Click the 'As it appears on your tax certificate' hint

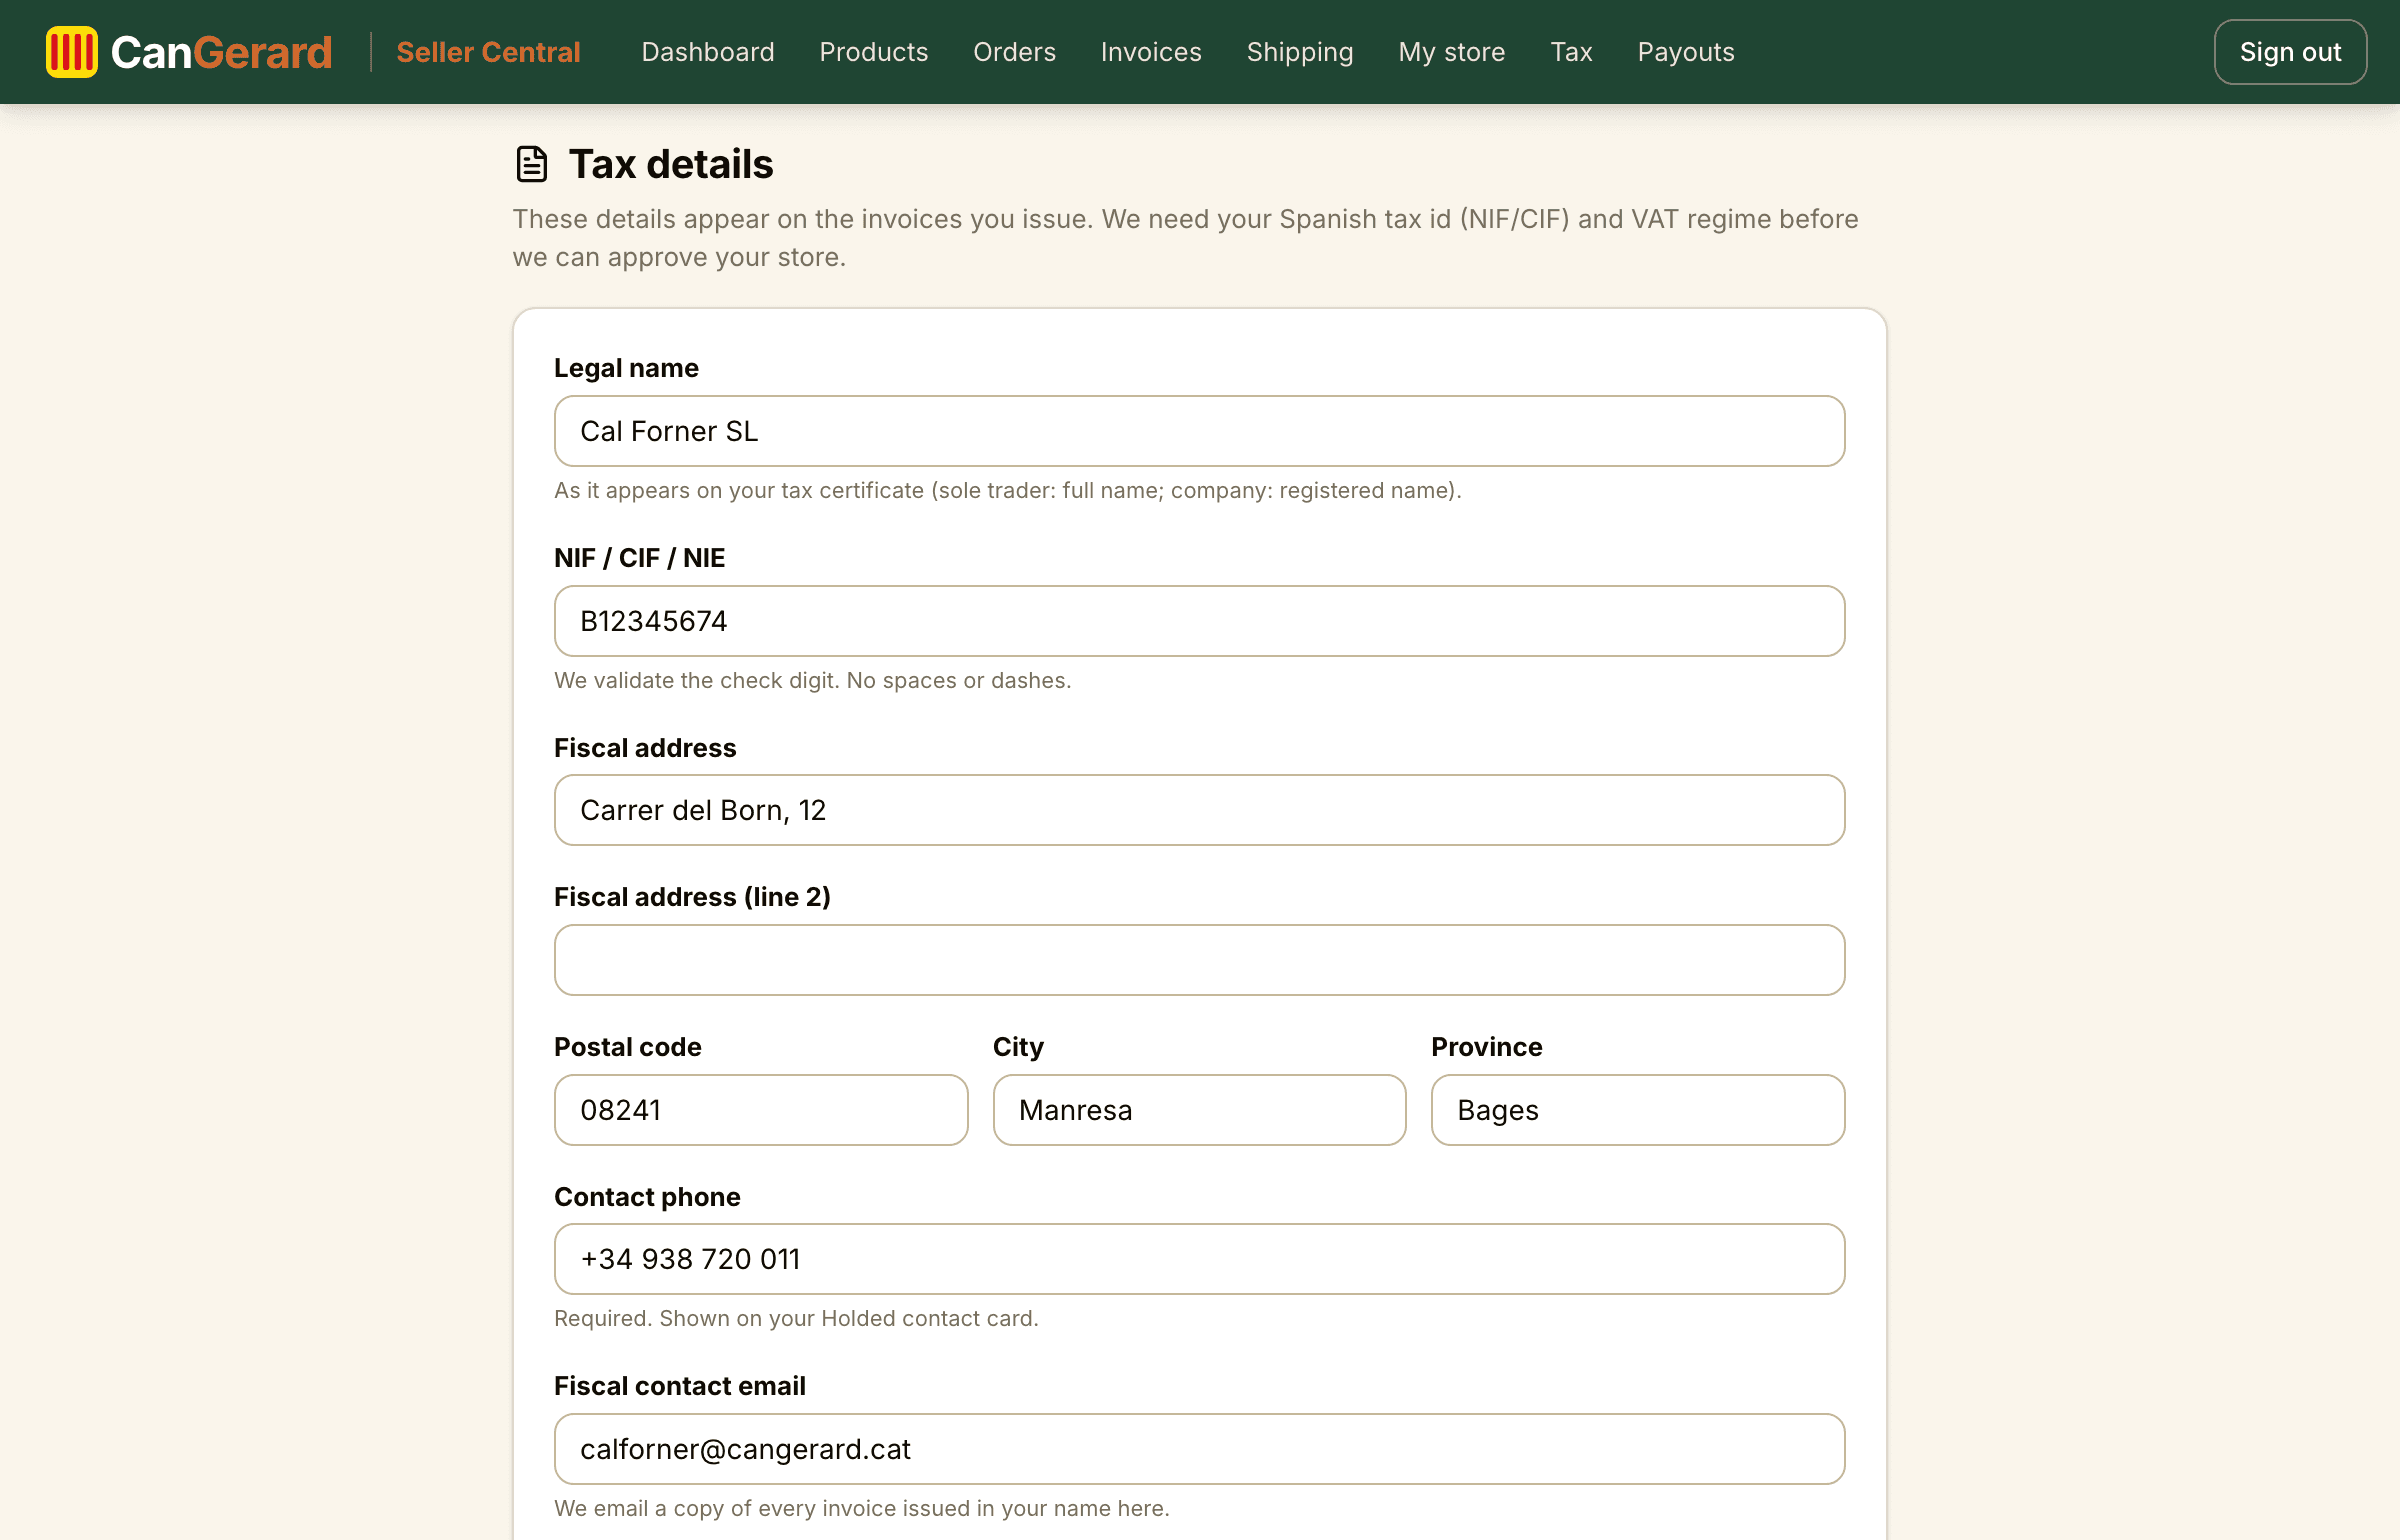tap(1008, 490)
